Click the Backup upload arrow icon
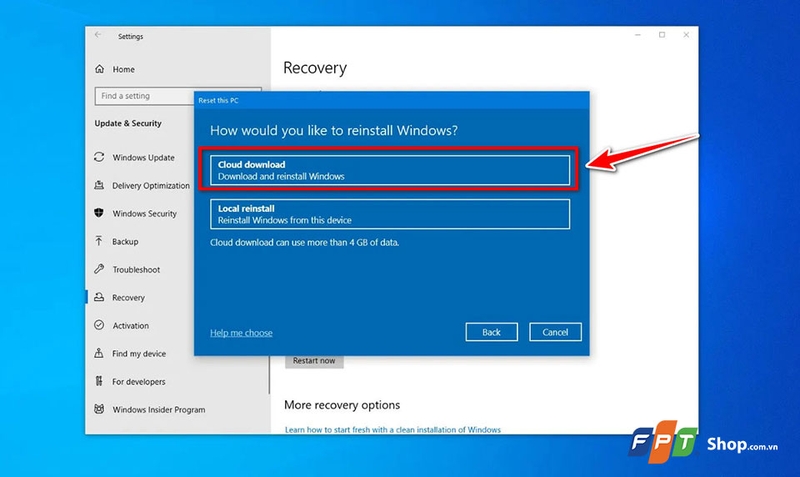 pos(99,241)
